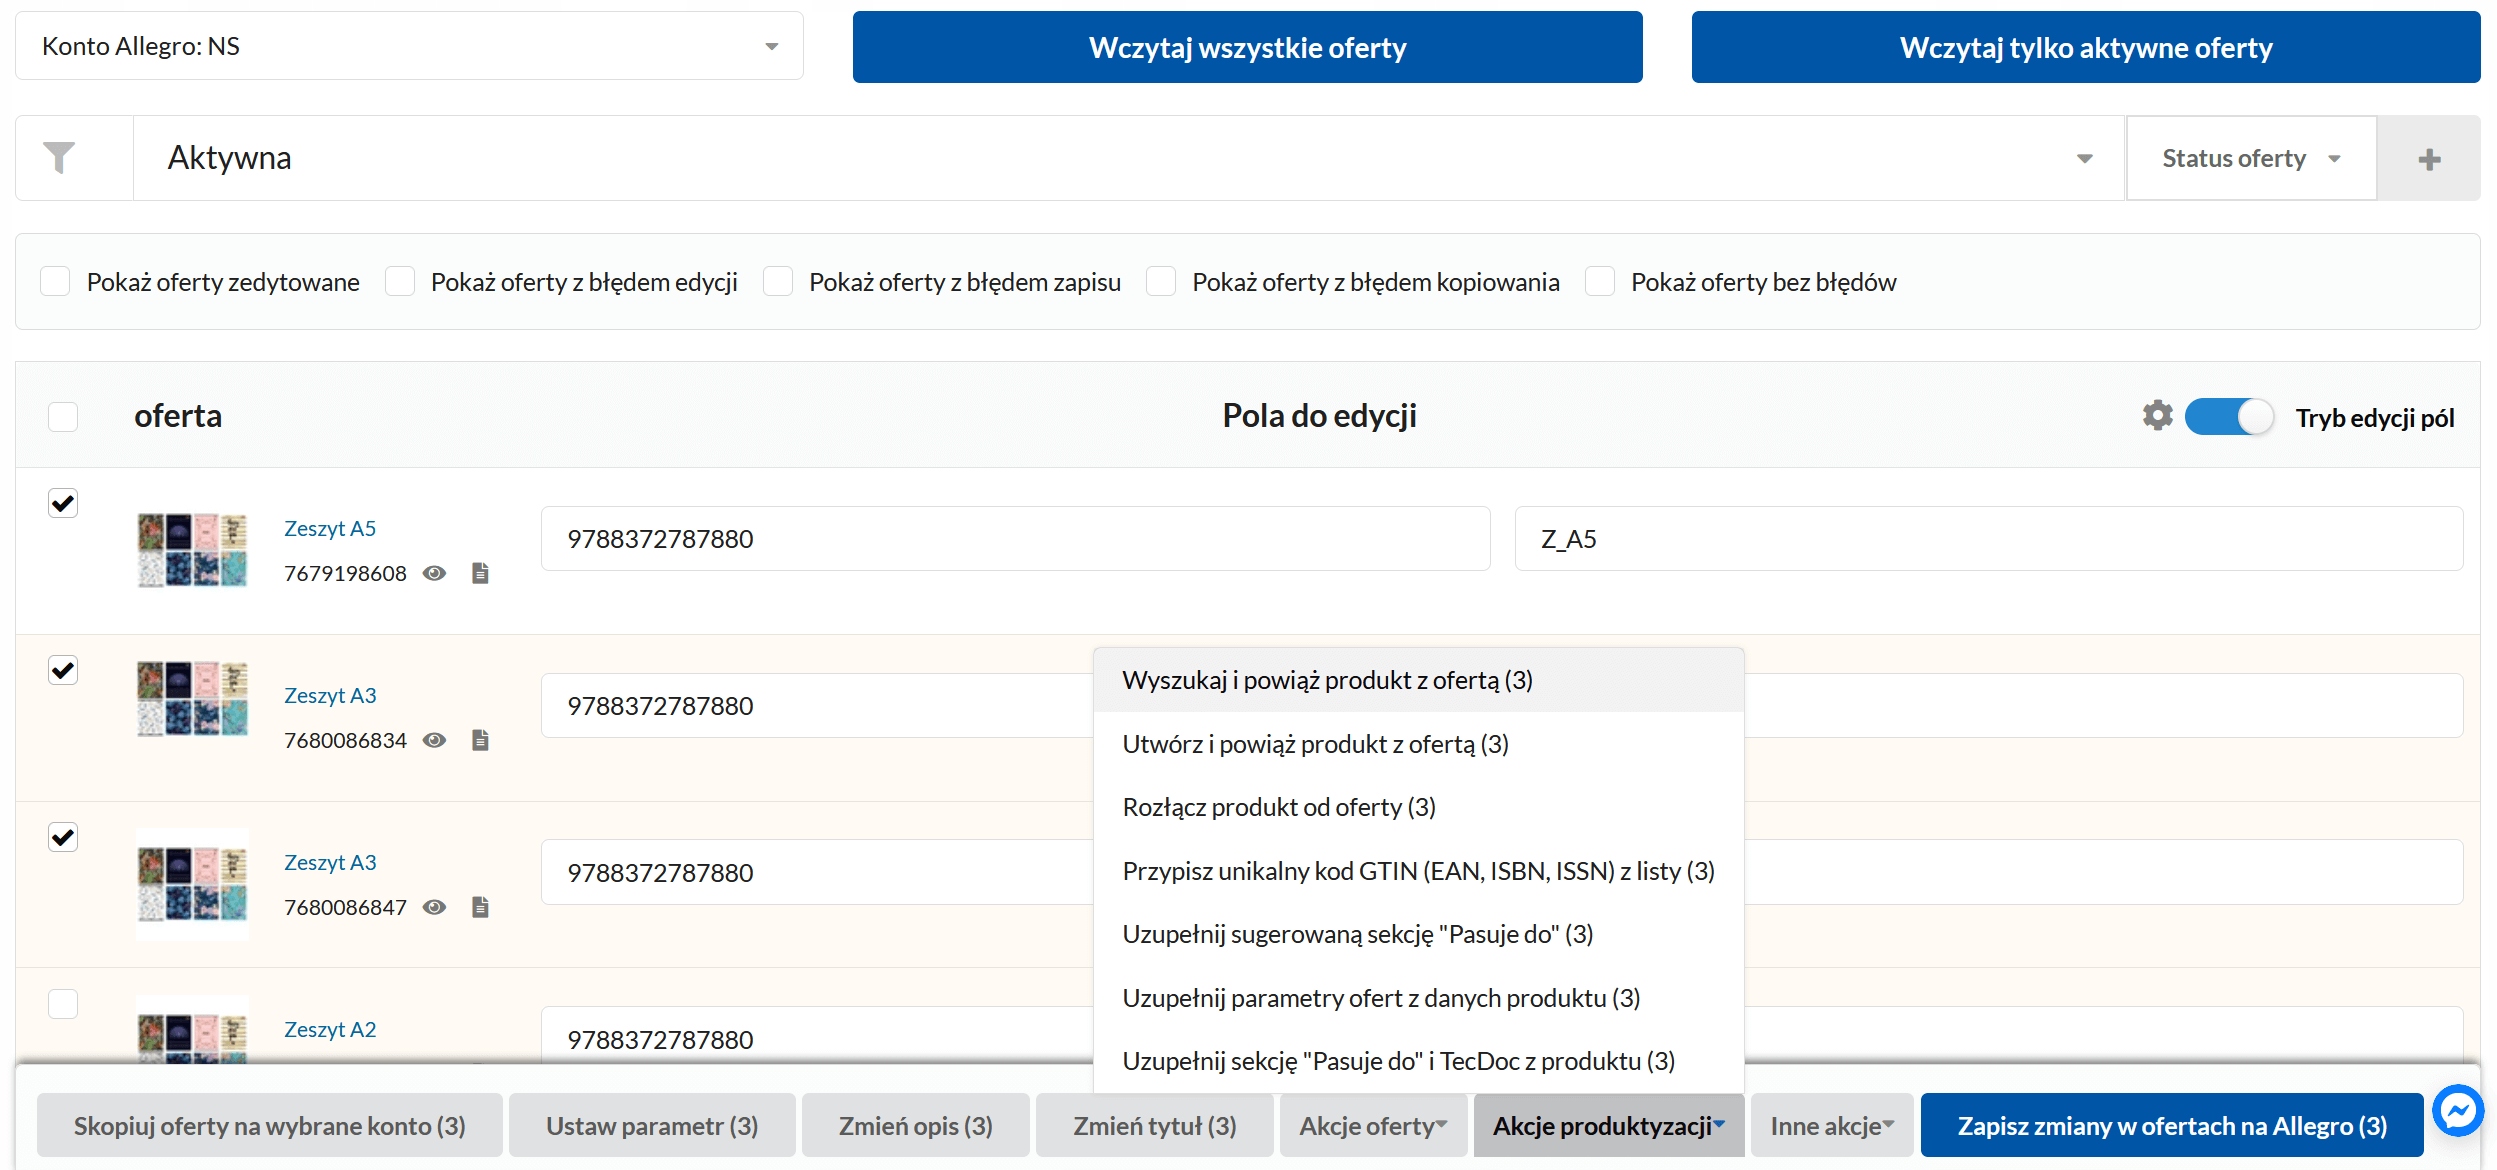Click Zapisz zmiany w ofertach na Allegro
Viewport: 2497px width, 1170px height.
(x=2171, y=1126)
